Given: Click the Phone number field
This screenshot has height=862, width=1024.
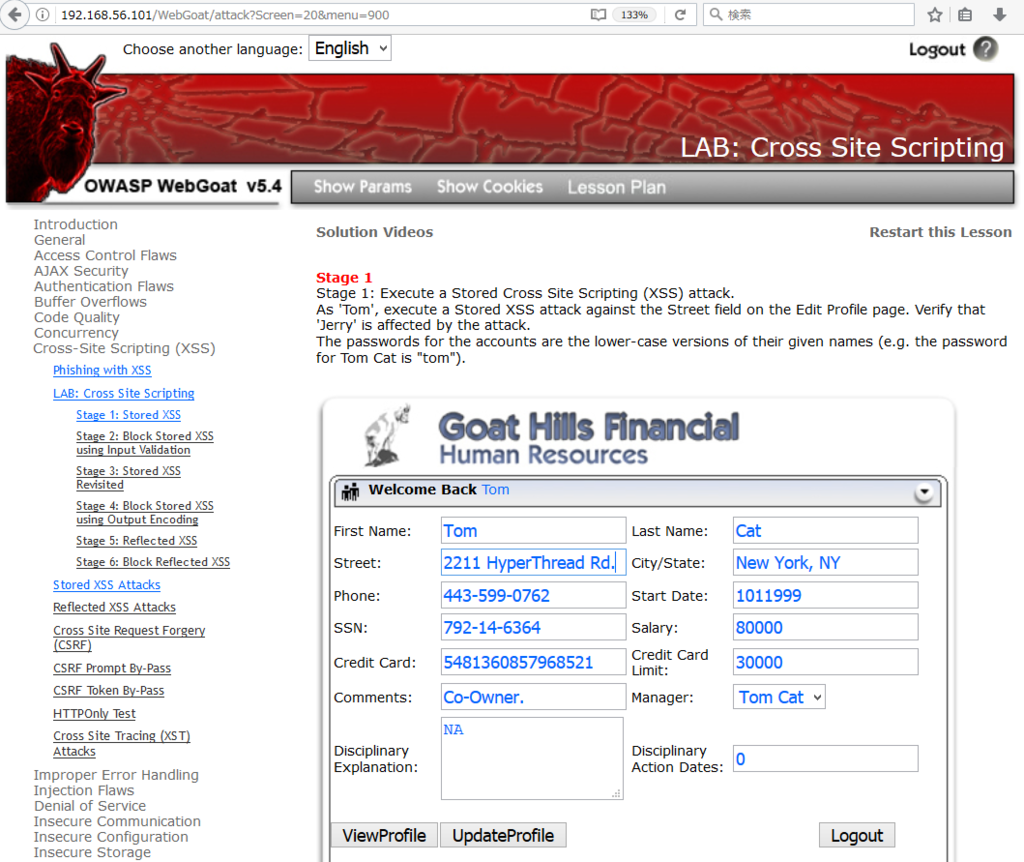Looking at the screenshot, I should pyautogui.click(x=533, y=596).
